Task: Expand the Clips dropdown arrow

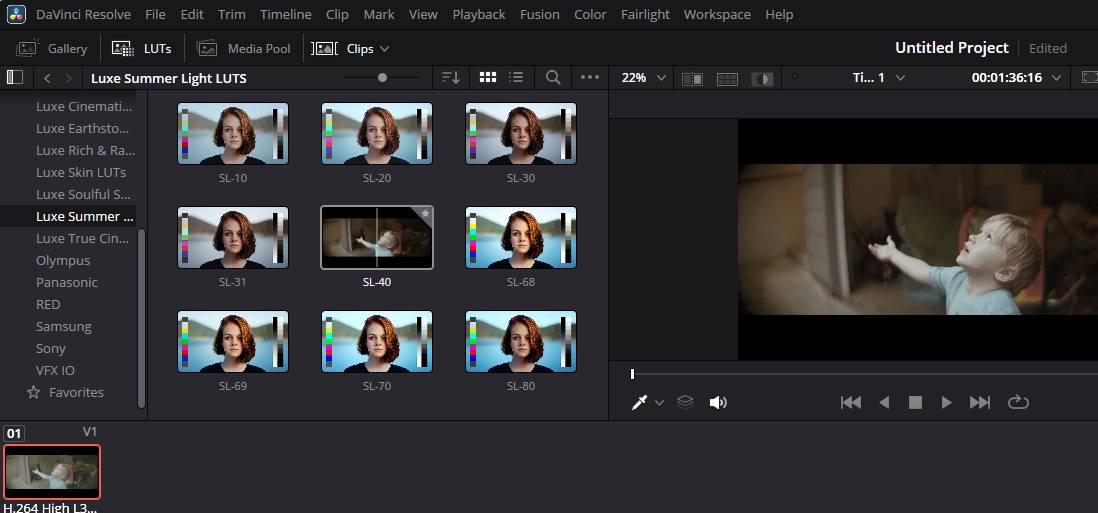Action: coord(385,48)
